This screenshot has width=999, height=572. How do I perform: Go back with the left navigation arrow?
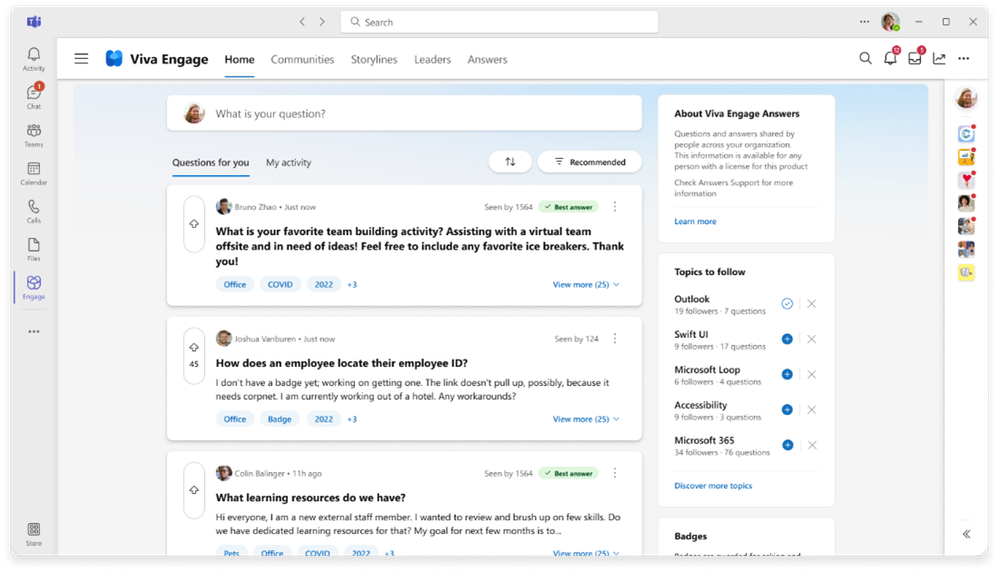click(x=302, y=22)
